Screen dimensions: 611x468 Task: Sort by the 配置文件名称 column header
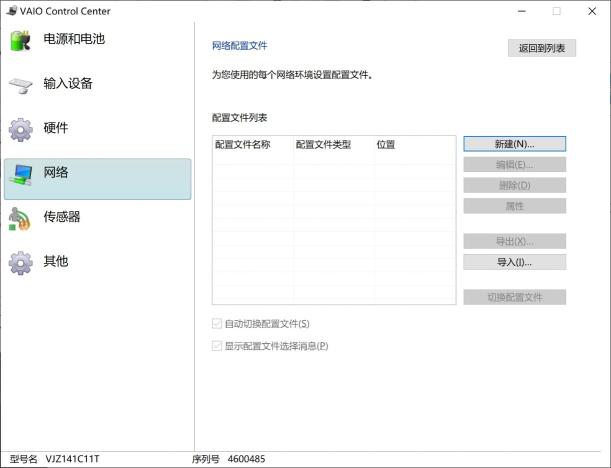click(x=253, y=145)
